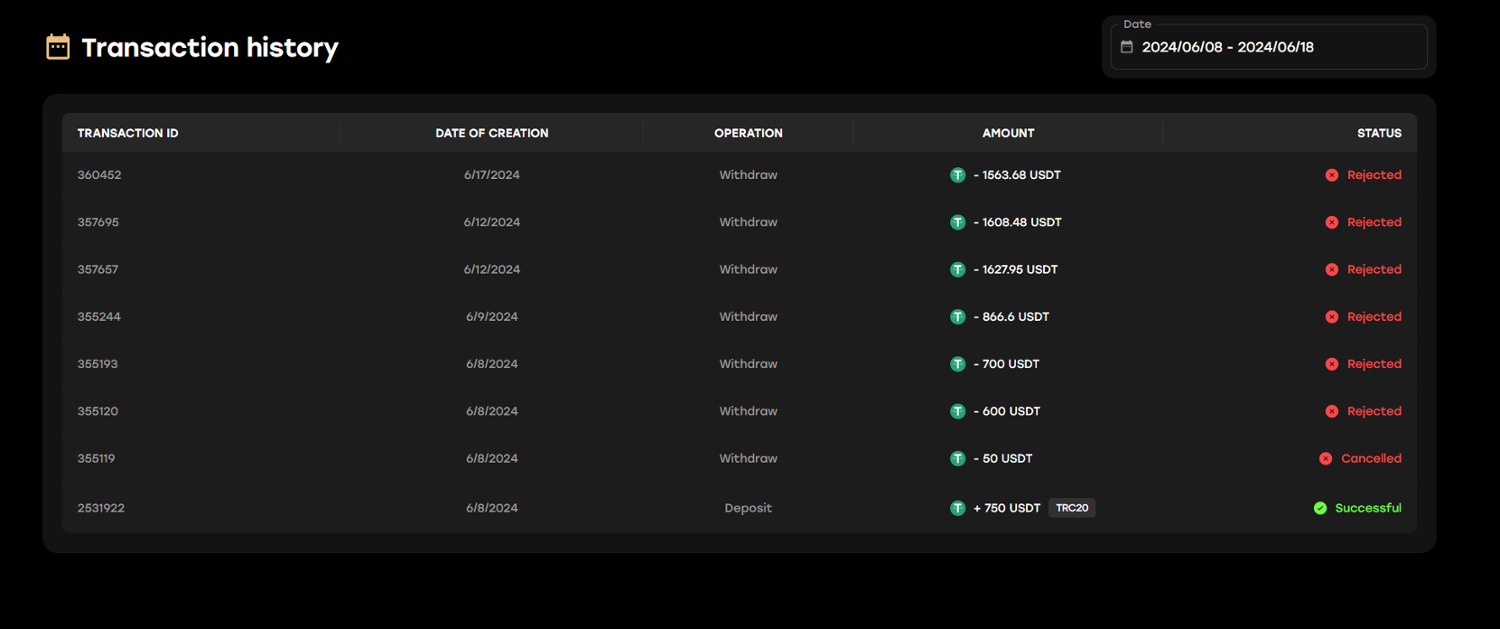1500x629 pixels.
Task: Click the small calendar icon in Date field
Action: (1127, 47)
